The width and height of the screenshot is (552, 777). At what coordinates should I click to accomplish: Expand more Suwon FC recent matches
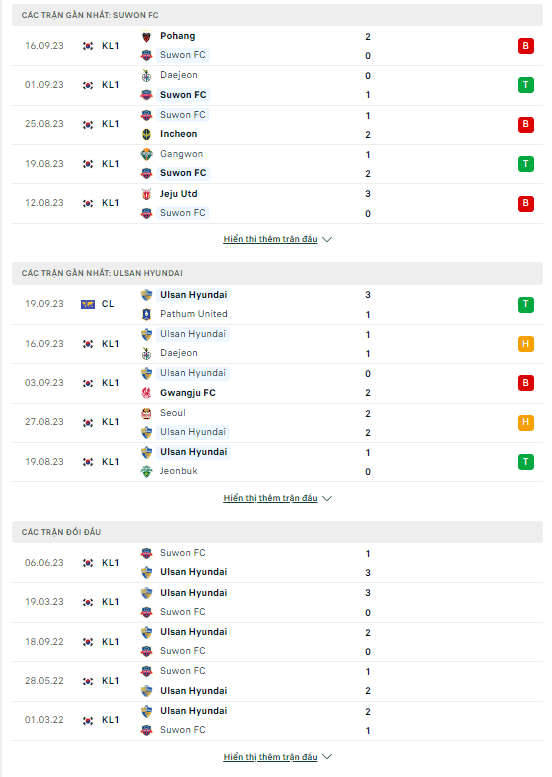tap(277, 239)
